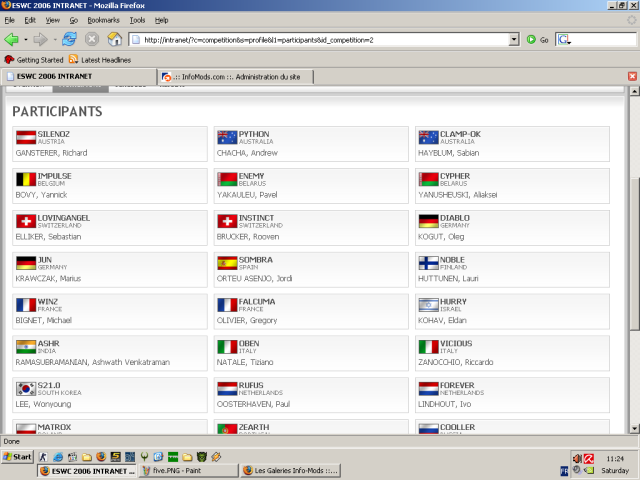Open the Tools menu
This screenshot has height=480, width=640.
coord(137,20)
